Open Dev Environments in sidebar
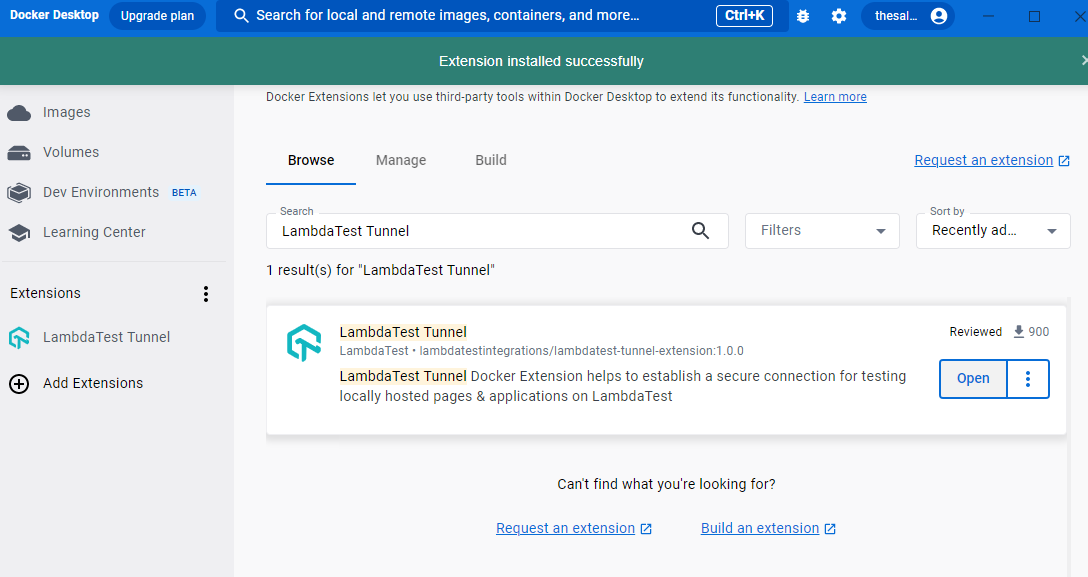 pyautogui.click(x=100, y=192)
